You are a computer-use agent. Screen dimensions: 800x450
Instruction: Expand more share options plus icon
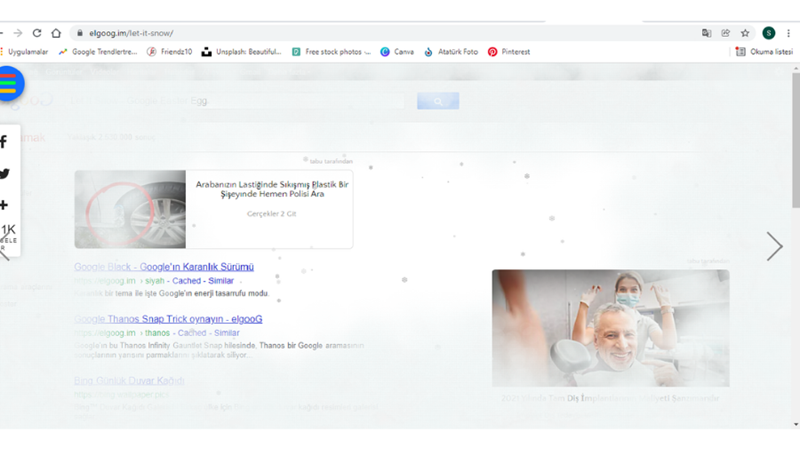coord(4,205)
